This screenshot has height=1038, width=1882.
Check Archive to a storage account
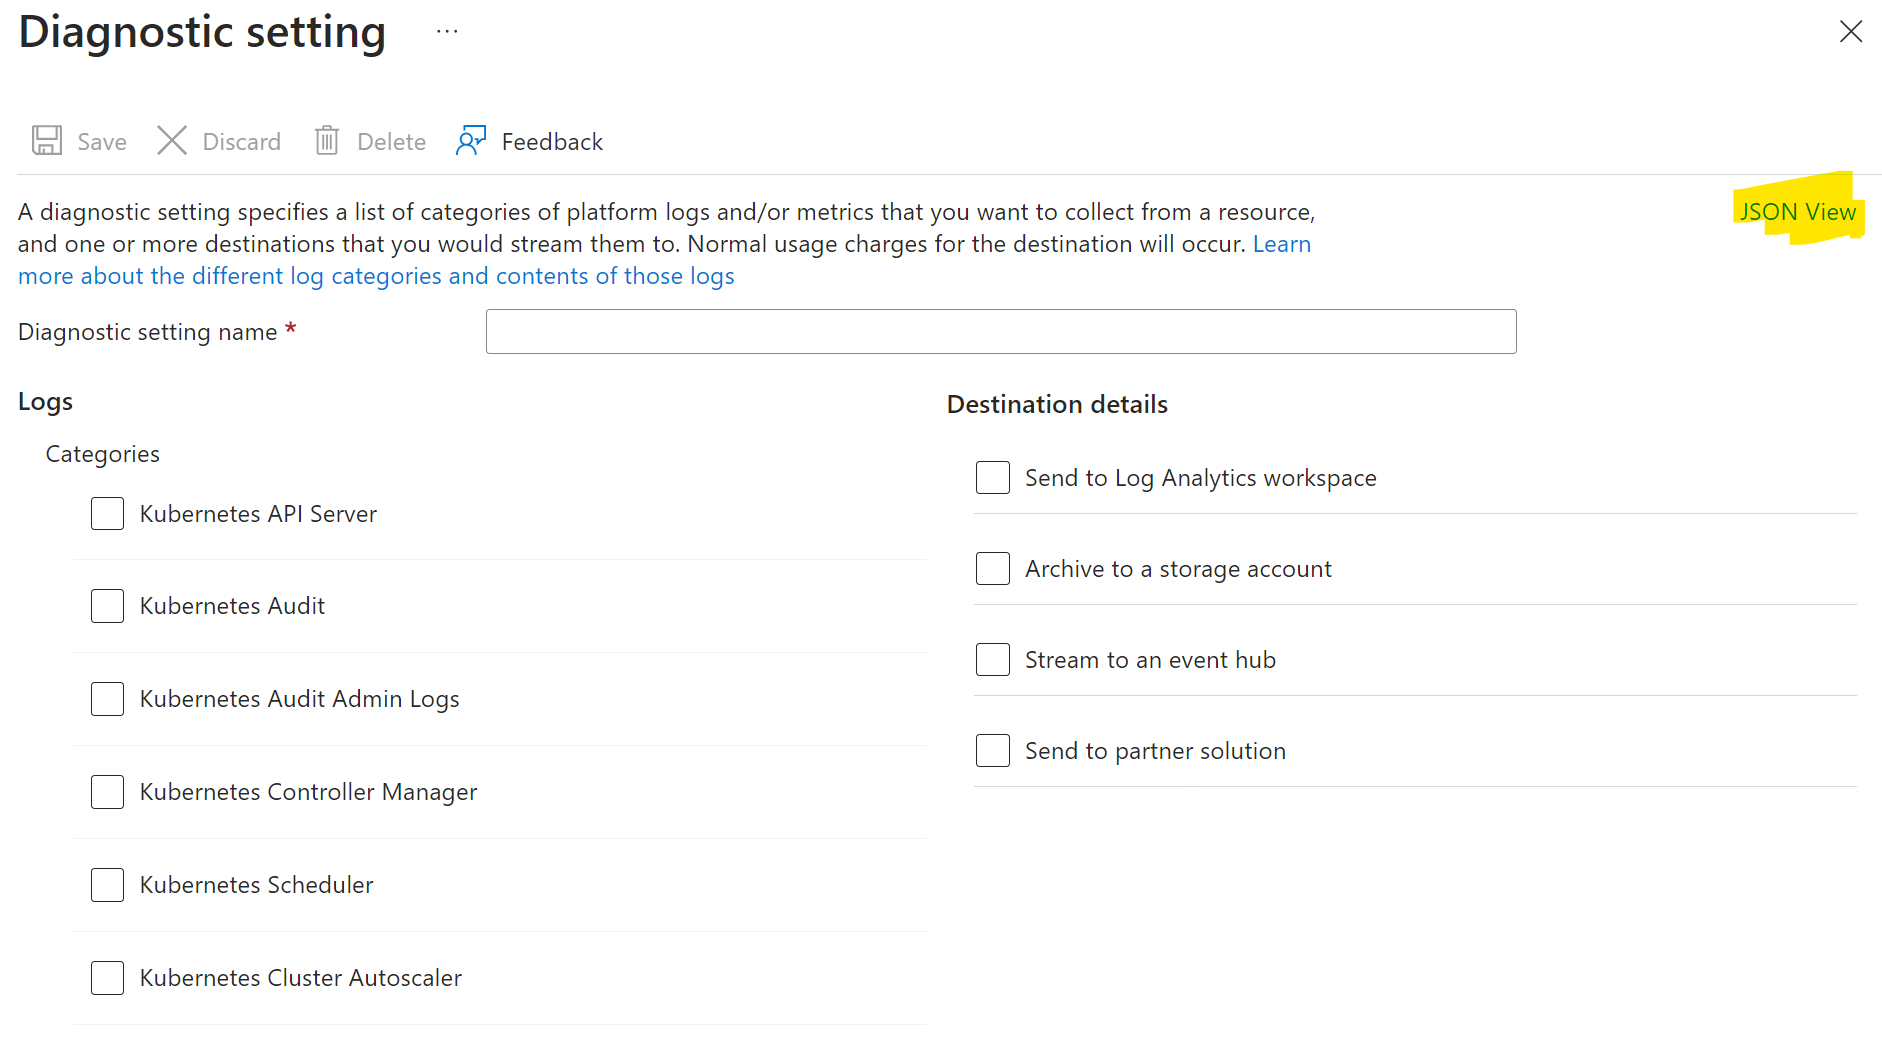tap(993, 569)
